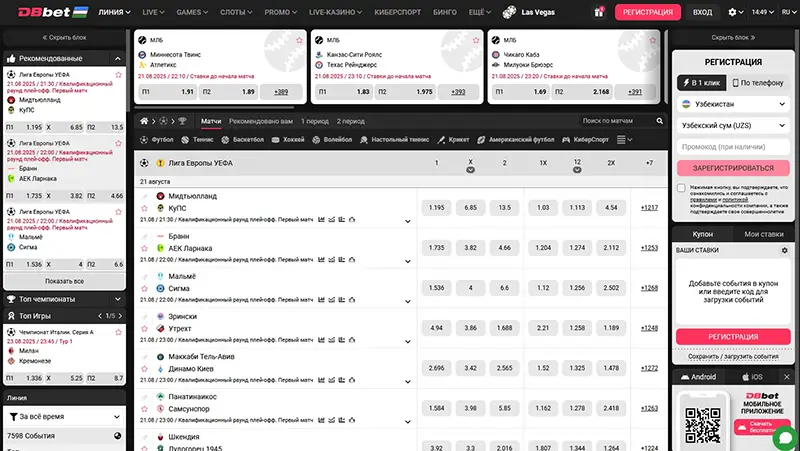The width and height of the screenshot is (800, 451).
Task: Select odds 1.195 for Мидтьюлланд win
Action: (436, 208)
